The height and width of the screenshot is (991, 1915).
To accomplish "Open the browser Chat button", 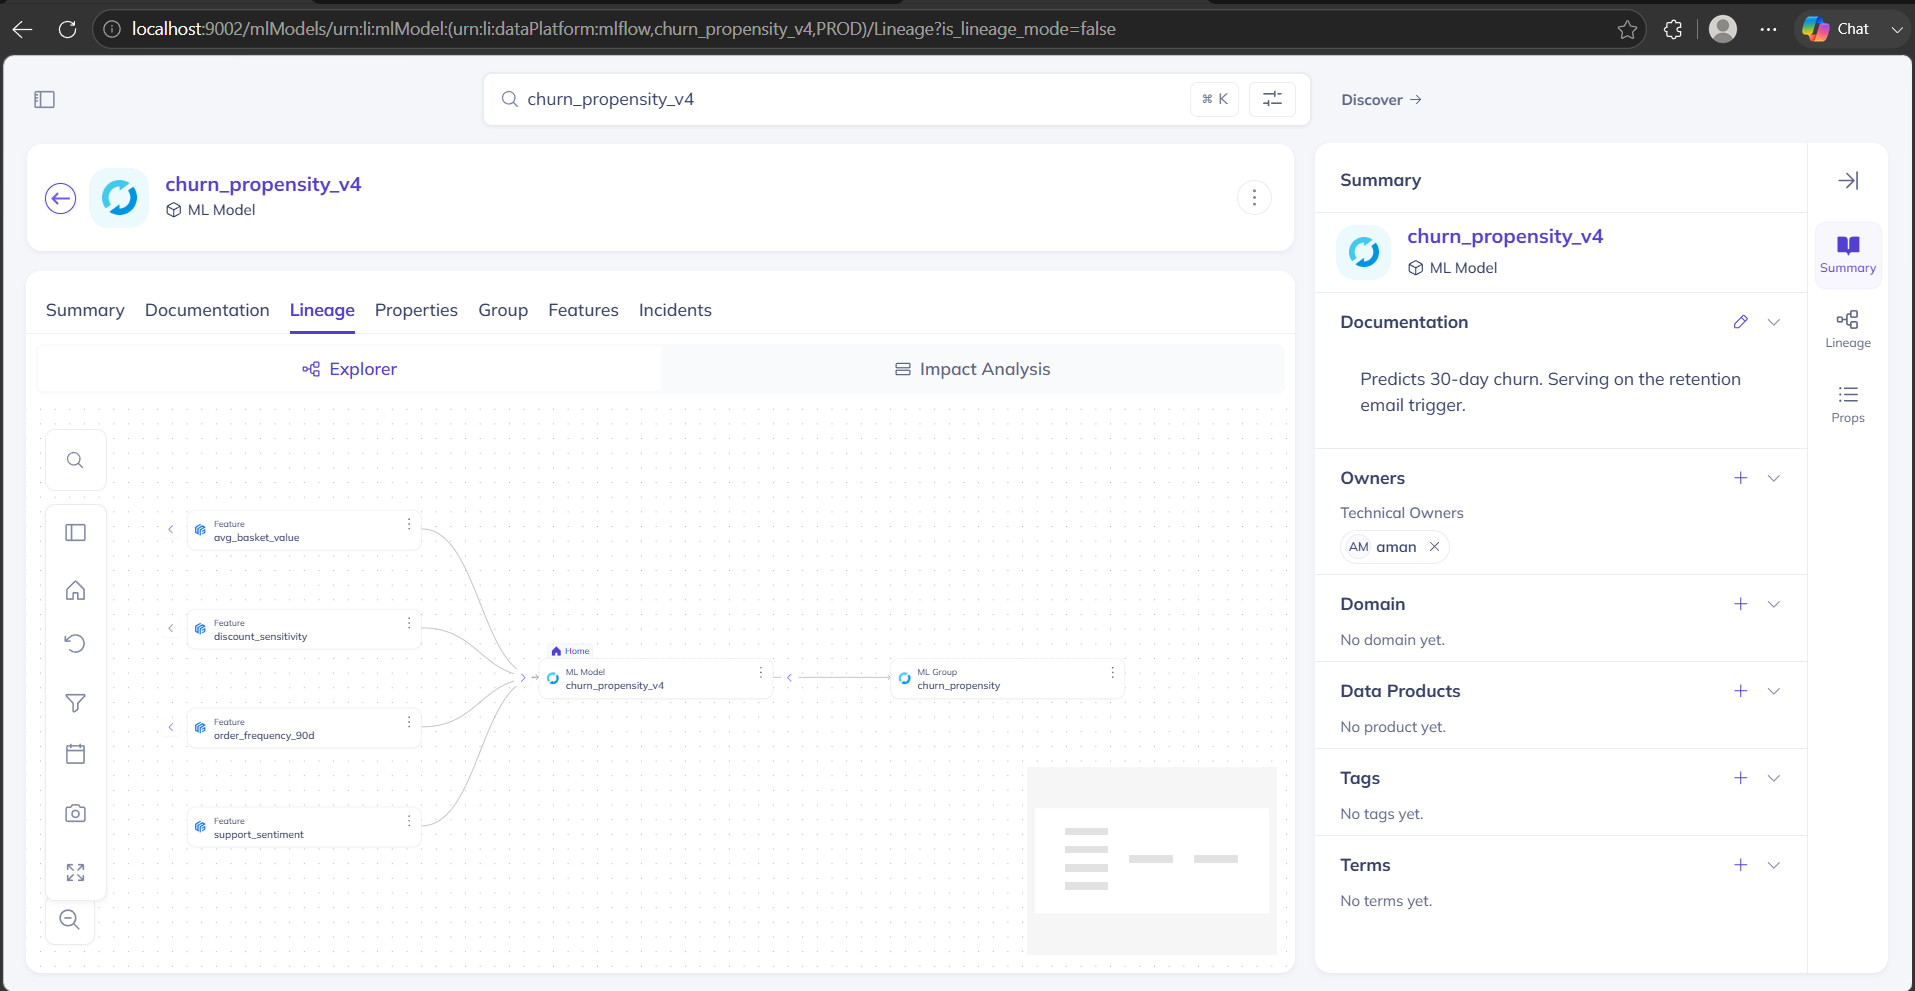I will point(1837,29).
